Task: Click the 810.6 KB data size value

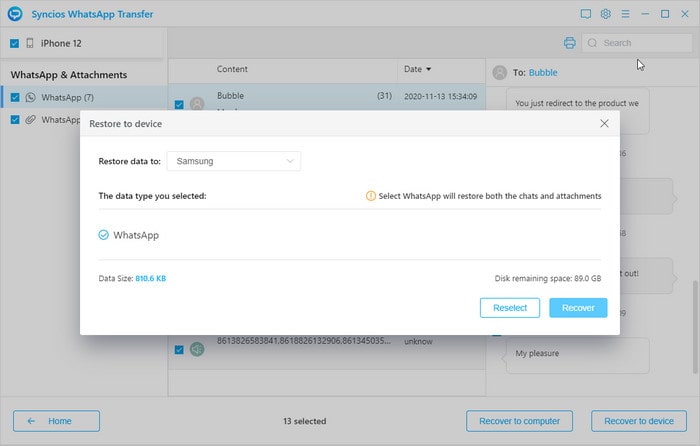Action: click(150, 278)
